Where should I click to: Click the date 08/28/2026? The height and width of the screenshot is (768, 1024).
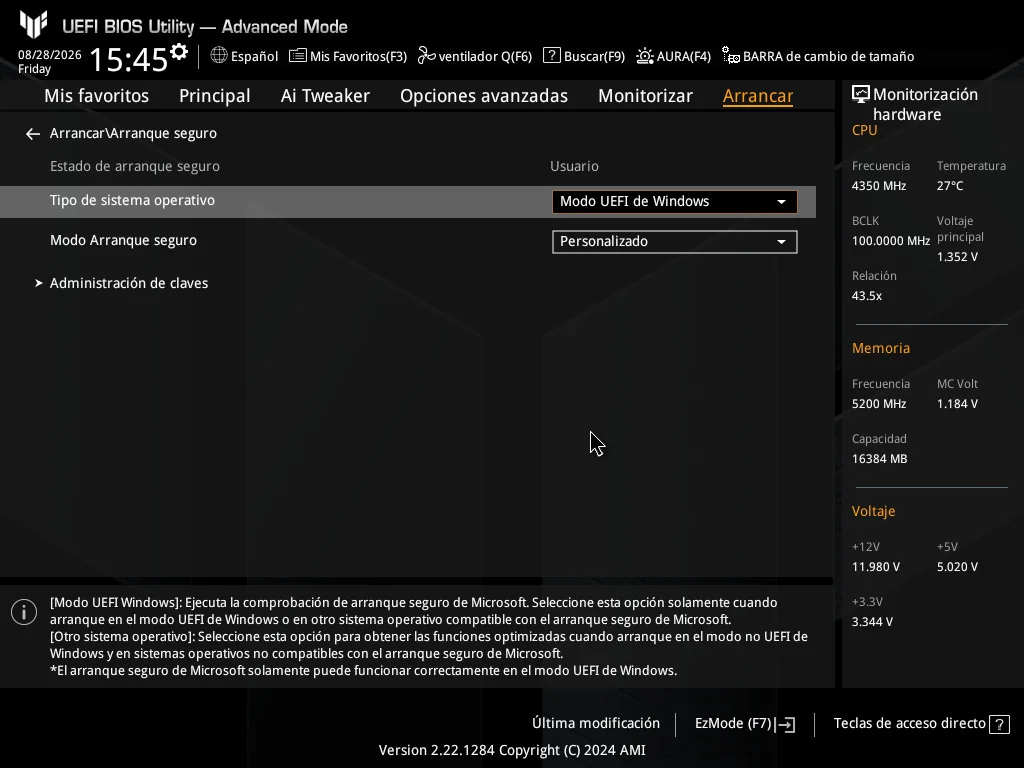(x=50, y=55)
